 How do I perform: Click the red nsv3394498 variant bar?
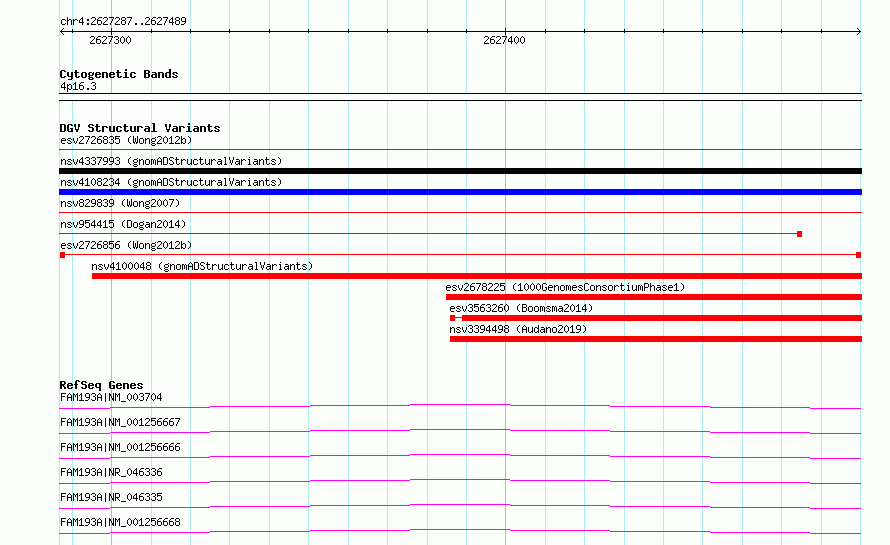[656, 339]
